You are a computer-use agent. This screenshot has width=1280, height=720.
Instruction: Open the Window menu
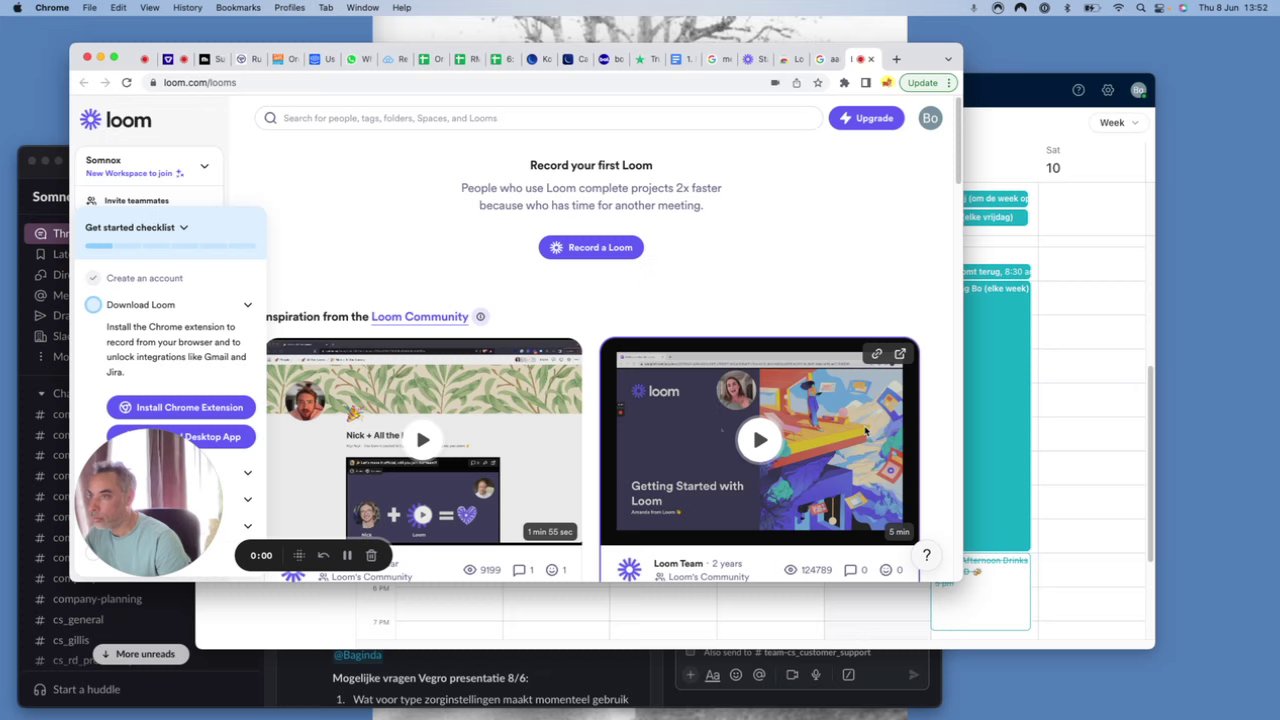(362, 8)
